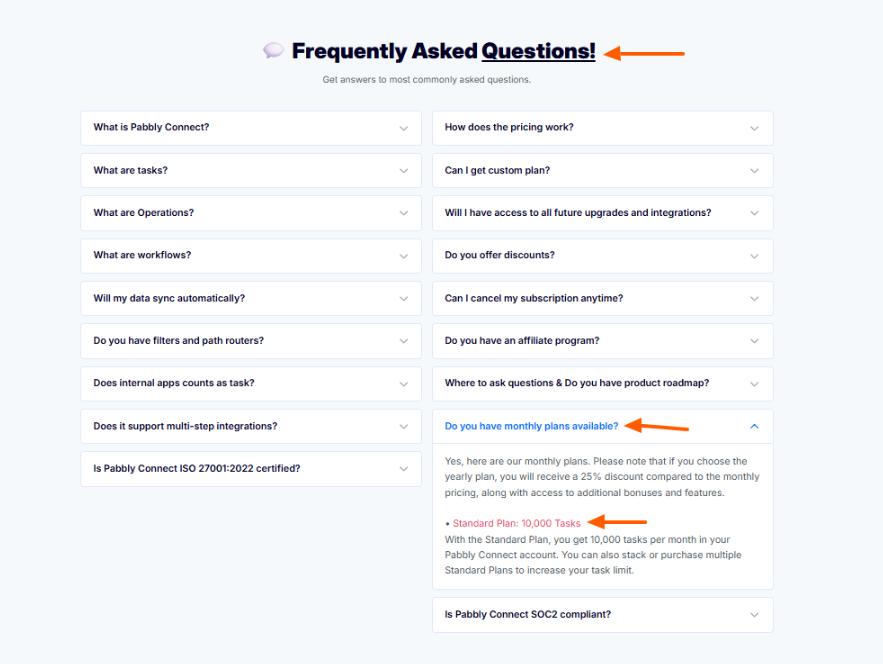Click the chevron icon for "What are workflows?"
883x664 pixels.
click(403, 256)
